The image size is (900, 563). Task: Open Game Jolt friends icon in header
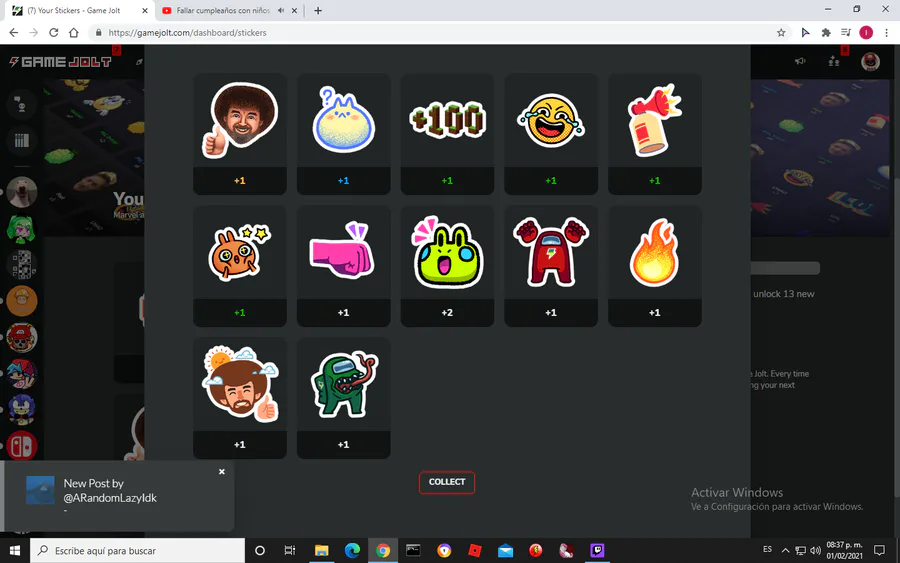click(834, 61)
